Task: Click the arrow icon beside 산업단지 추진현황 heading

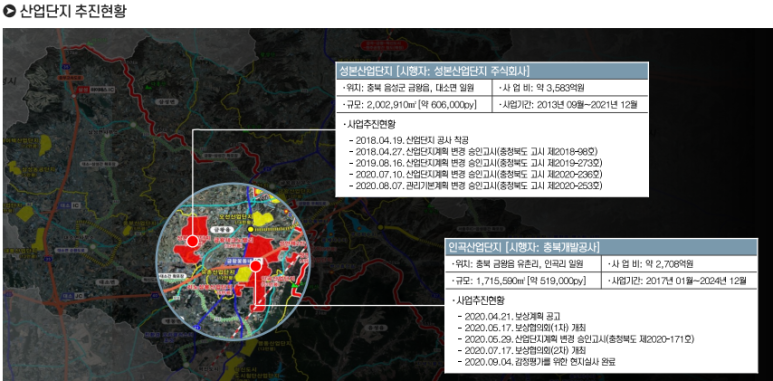Action: [9, 11]
